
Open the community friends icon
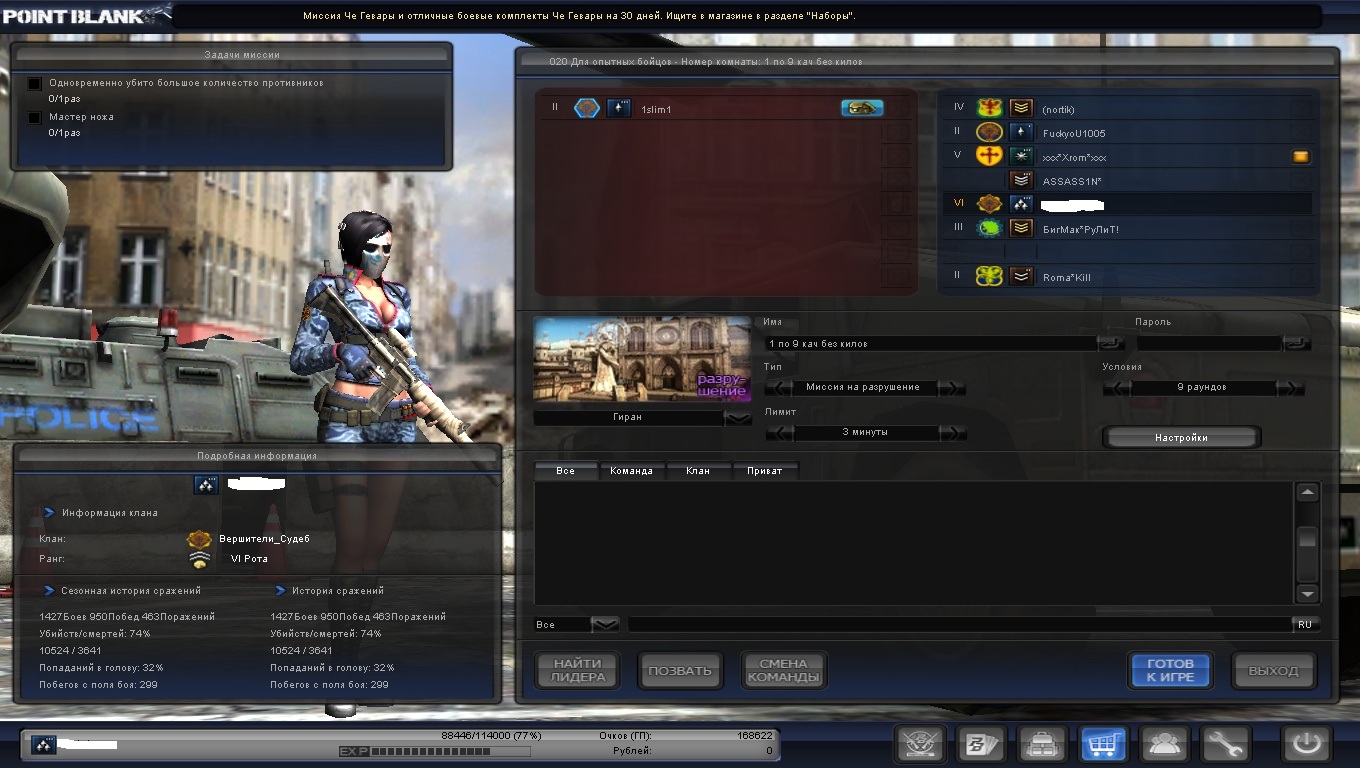coord(1165,744)
